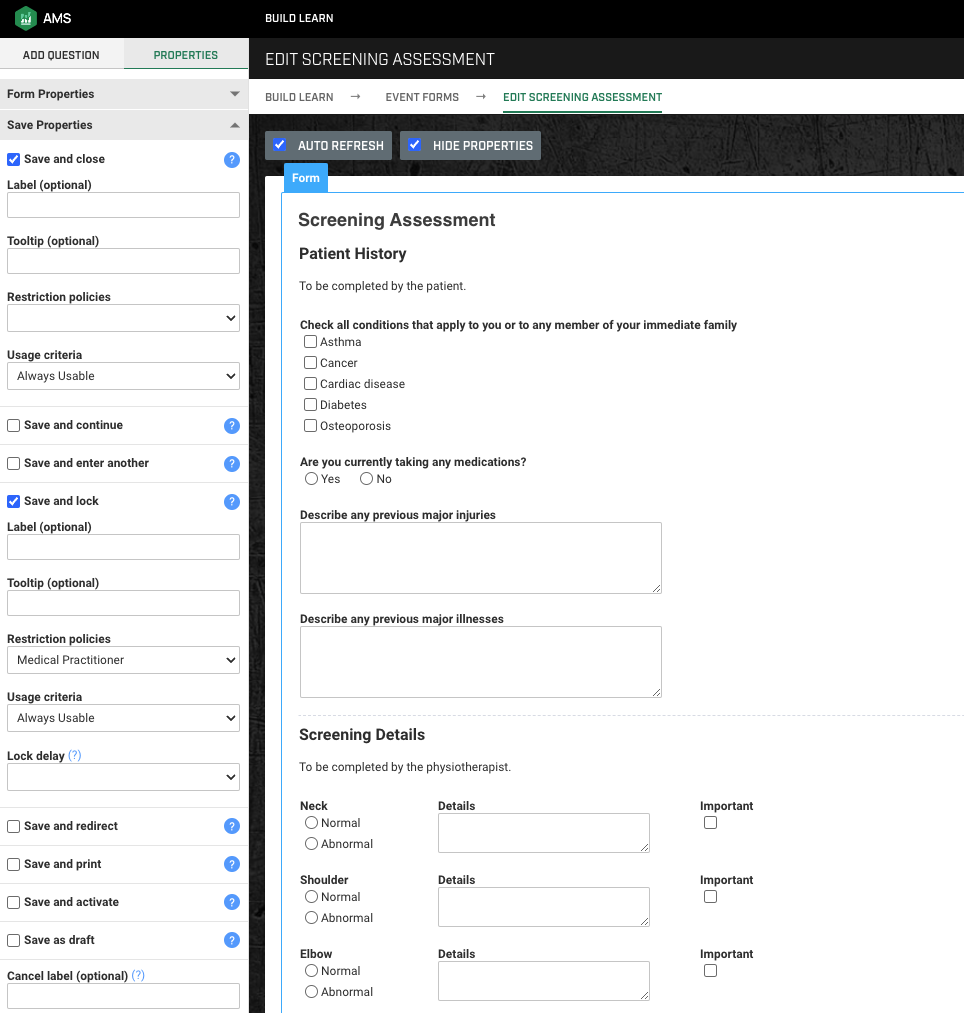
Task: Select the Form tab
Action: [306, 178]
